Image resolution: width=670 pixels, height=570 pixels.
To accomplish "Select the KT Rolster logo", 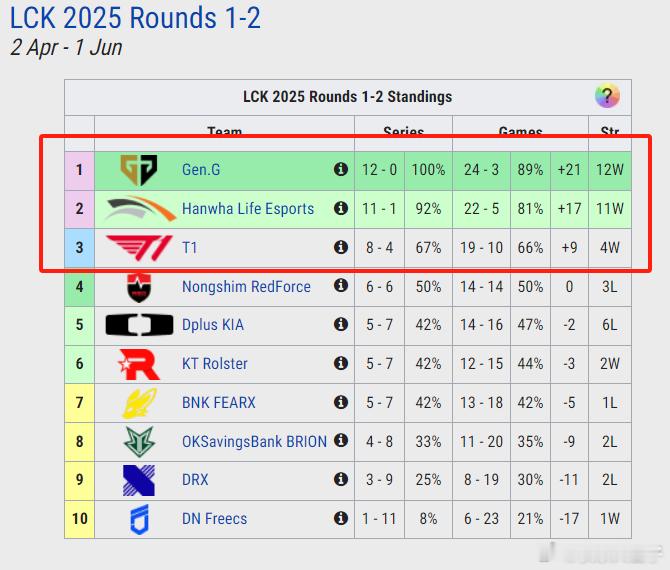I will (x=139, y=364).
